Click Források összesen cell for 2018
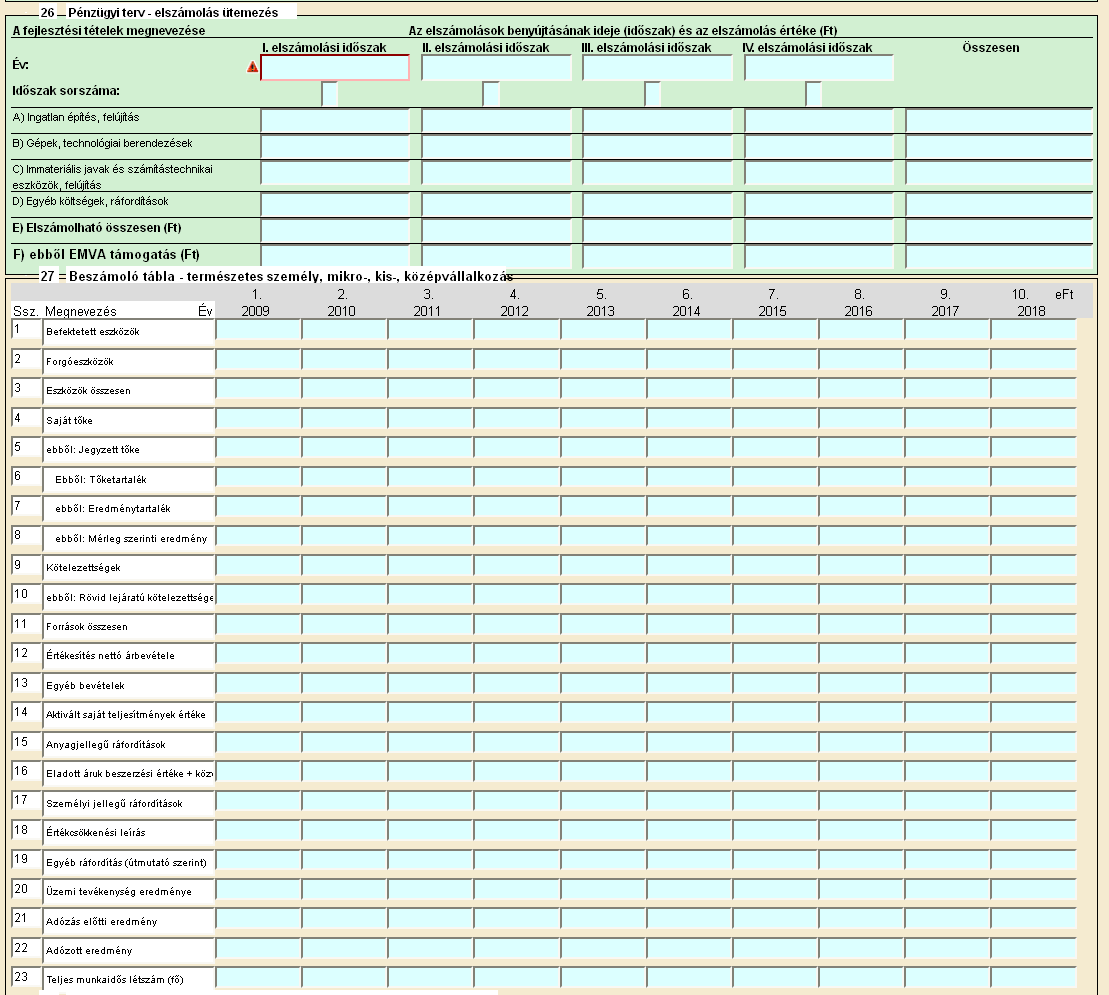This screenshot has width=1109, height=995. point(1033,625)
